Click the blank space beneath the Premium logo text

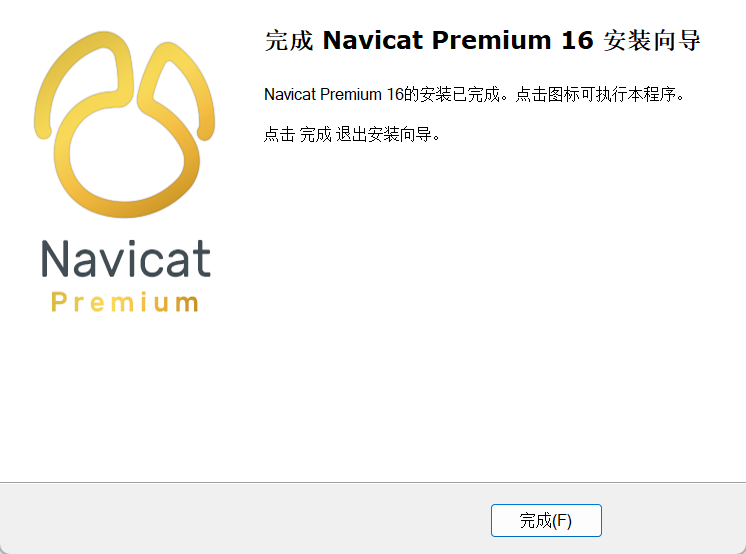[125, 395]
